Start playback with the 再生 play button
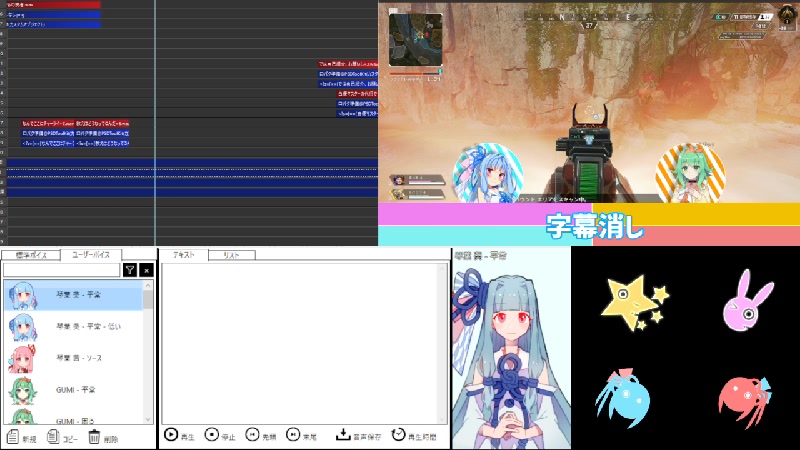This screenshot has height=450, width=800. (171, 435)
